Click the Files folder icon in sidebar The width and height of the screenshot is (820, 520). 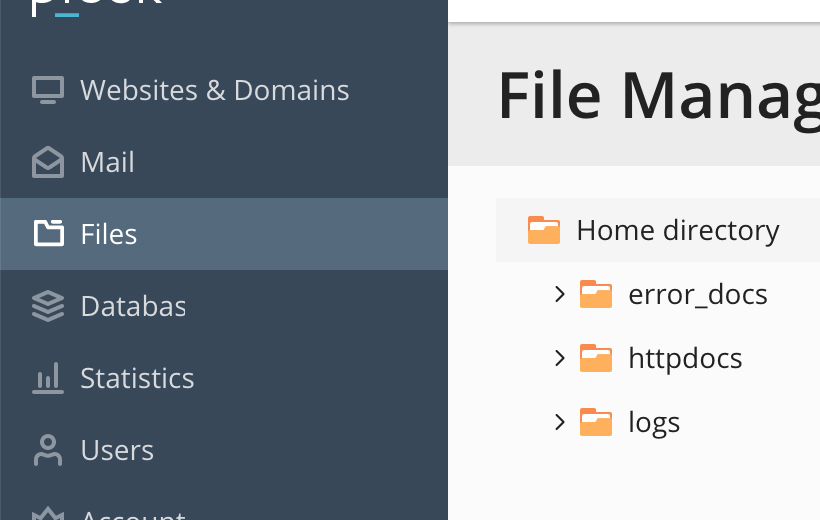click(x=49, y=233)
